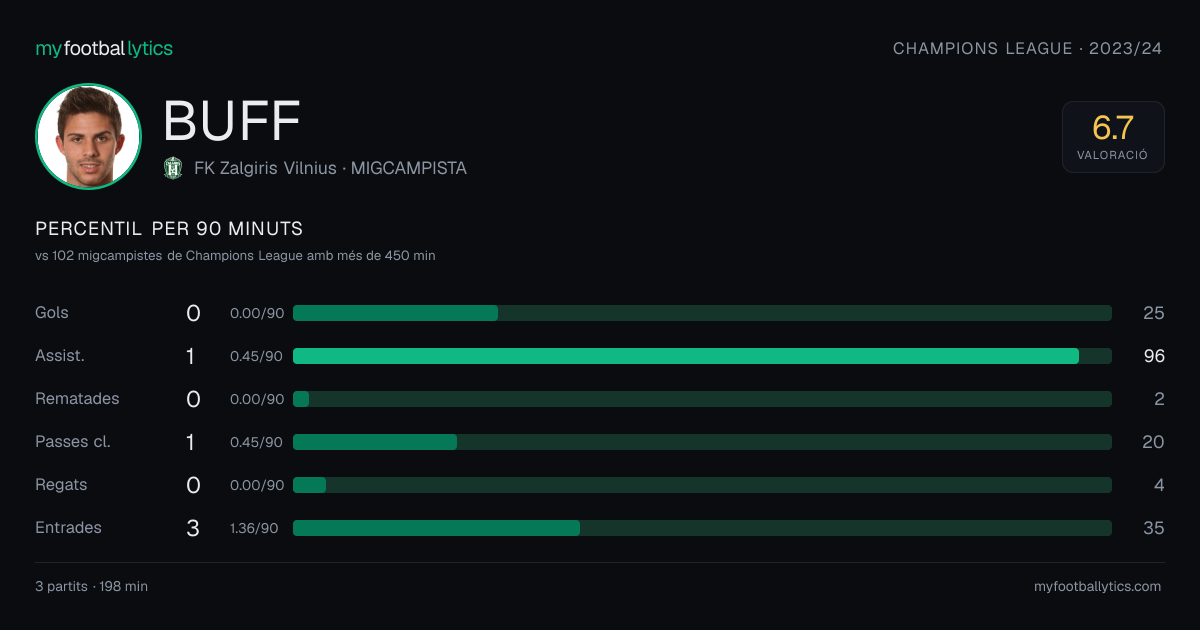Click the 3 partits 198 min footer text
The height and width of the screenshot is (630, 1200).
click(91, 587)
